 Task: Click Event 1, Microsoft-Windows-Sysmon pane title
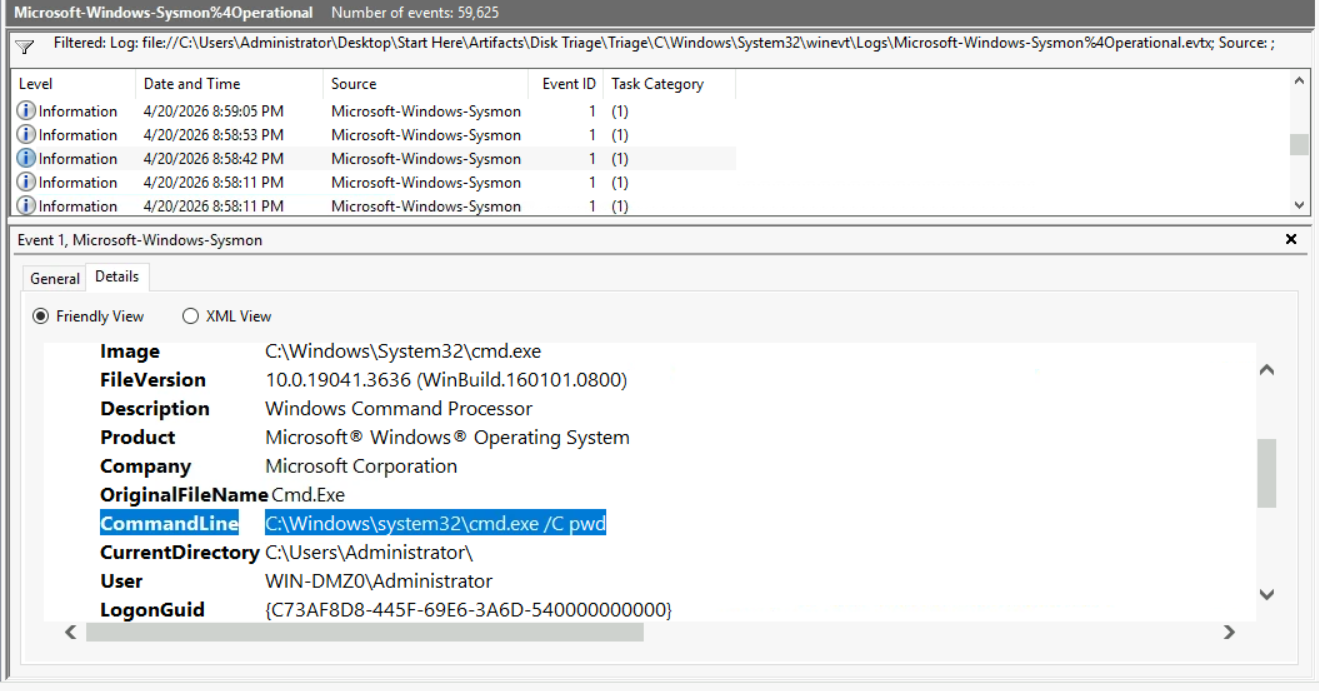point(140,240)
